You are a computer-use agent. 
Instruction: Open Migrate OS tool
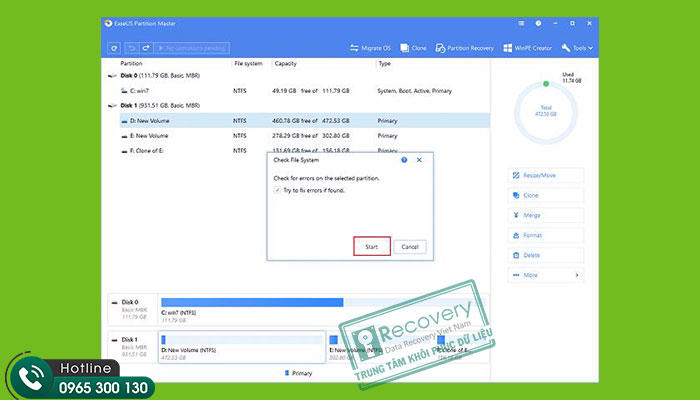(x=370, y=48)
